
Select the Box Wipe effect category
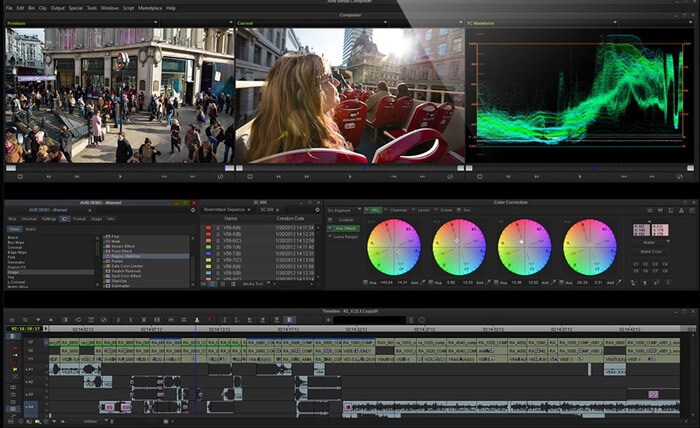pos(16,242)
